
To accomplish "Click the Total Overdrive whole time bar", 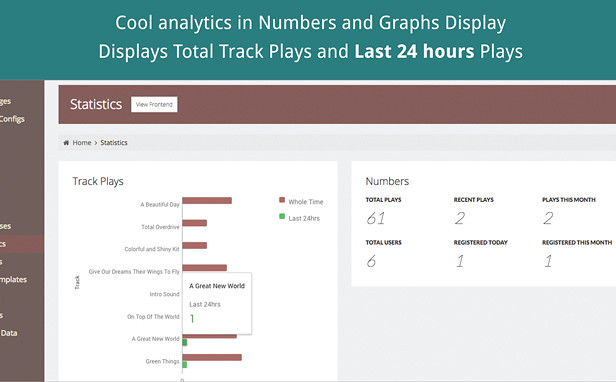I will [194, 223].
